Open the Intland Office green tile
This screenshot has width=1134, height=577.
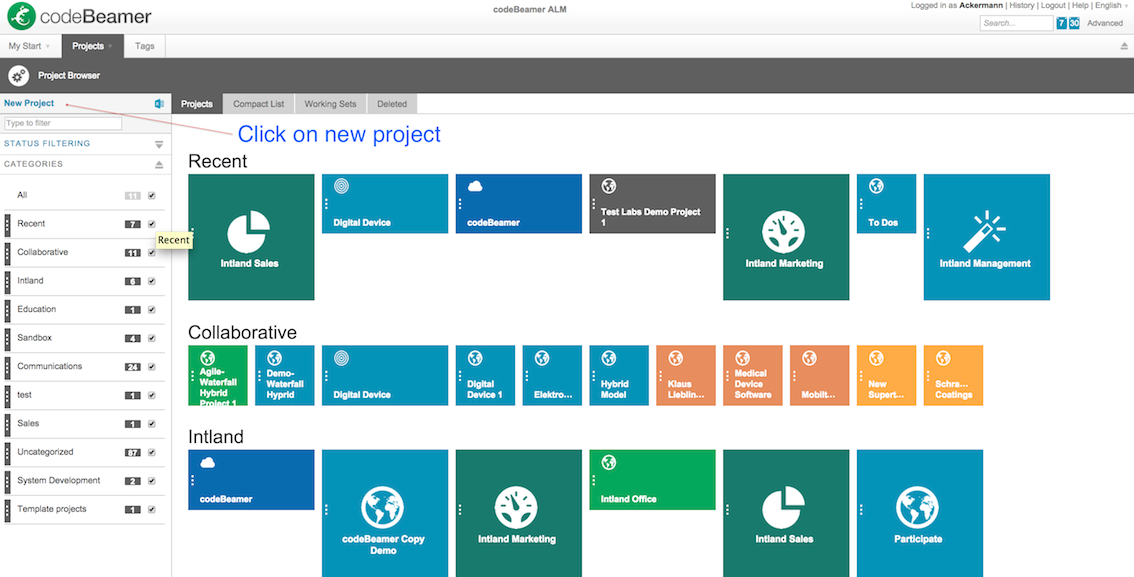tap(652, 480)
